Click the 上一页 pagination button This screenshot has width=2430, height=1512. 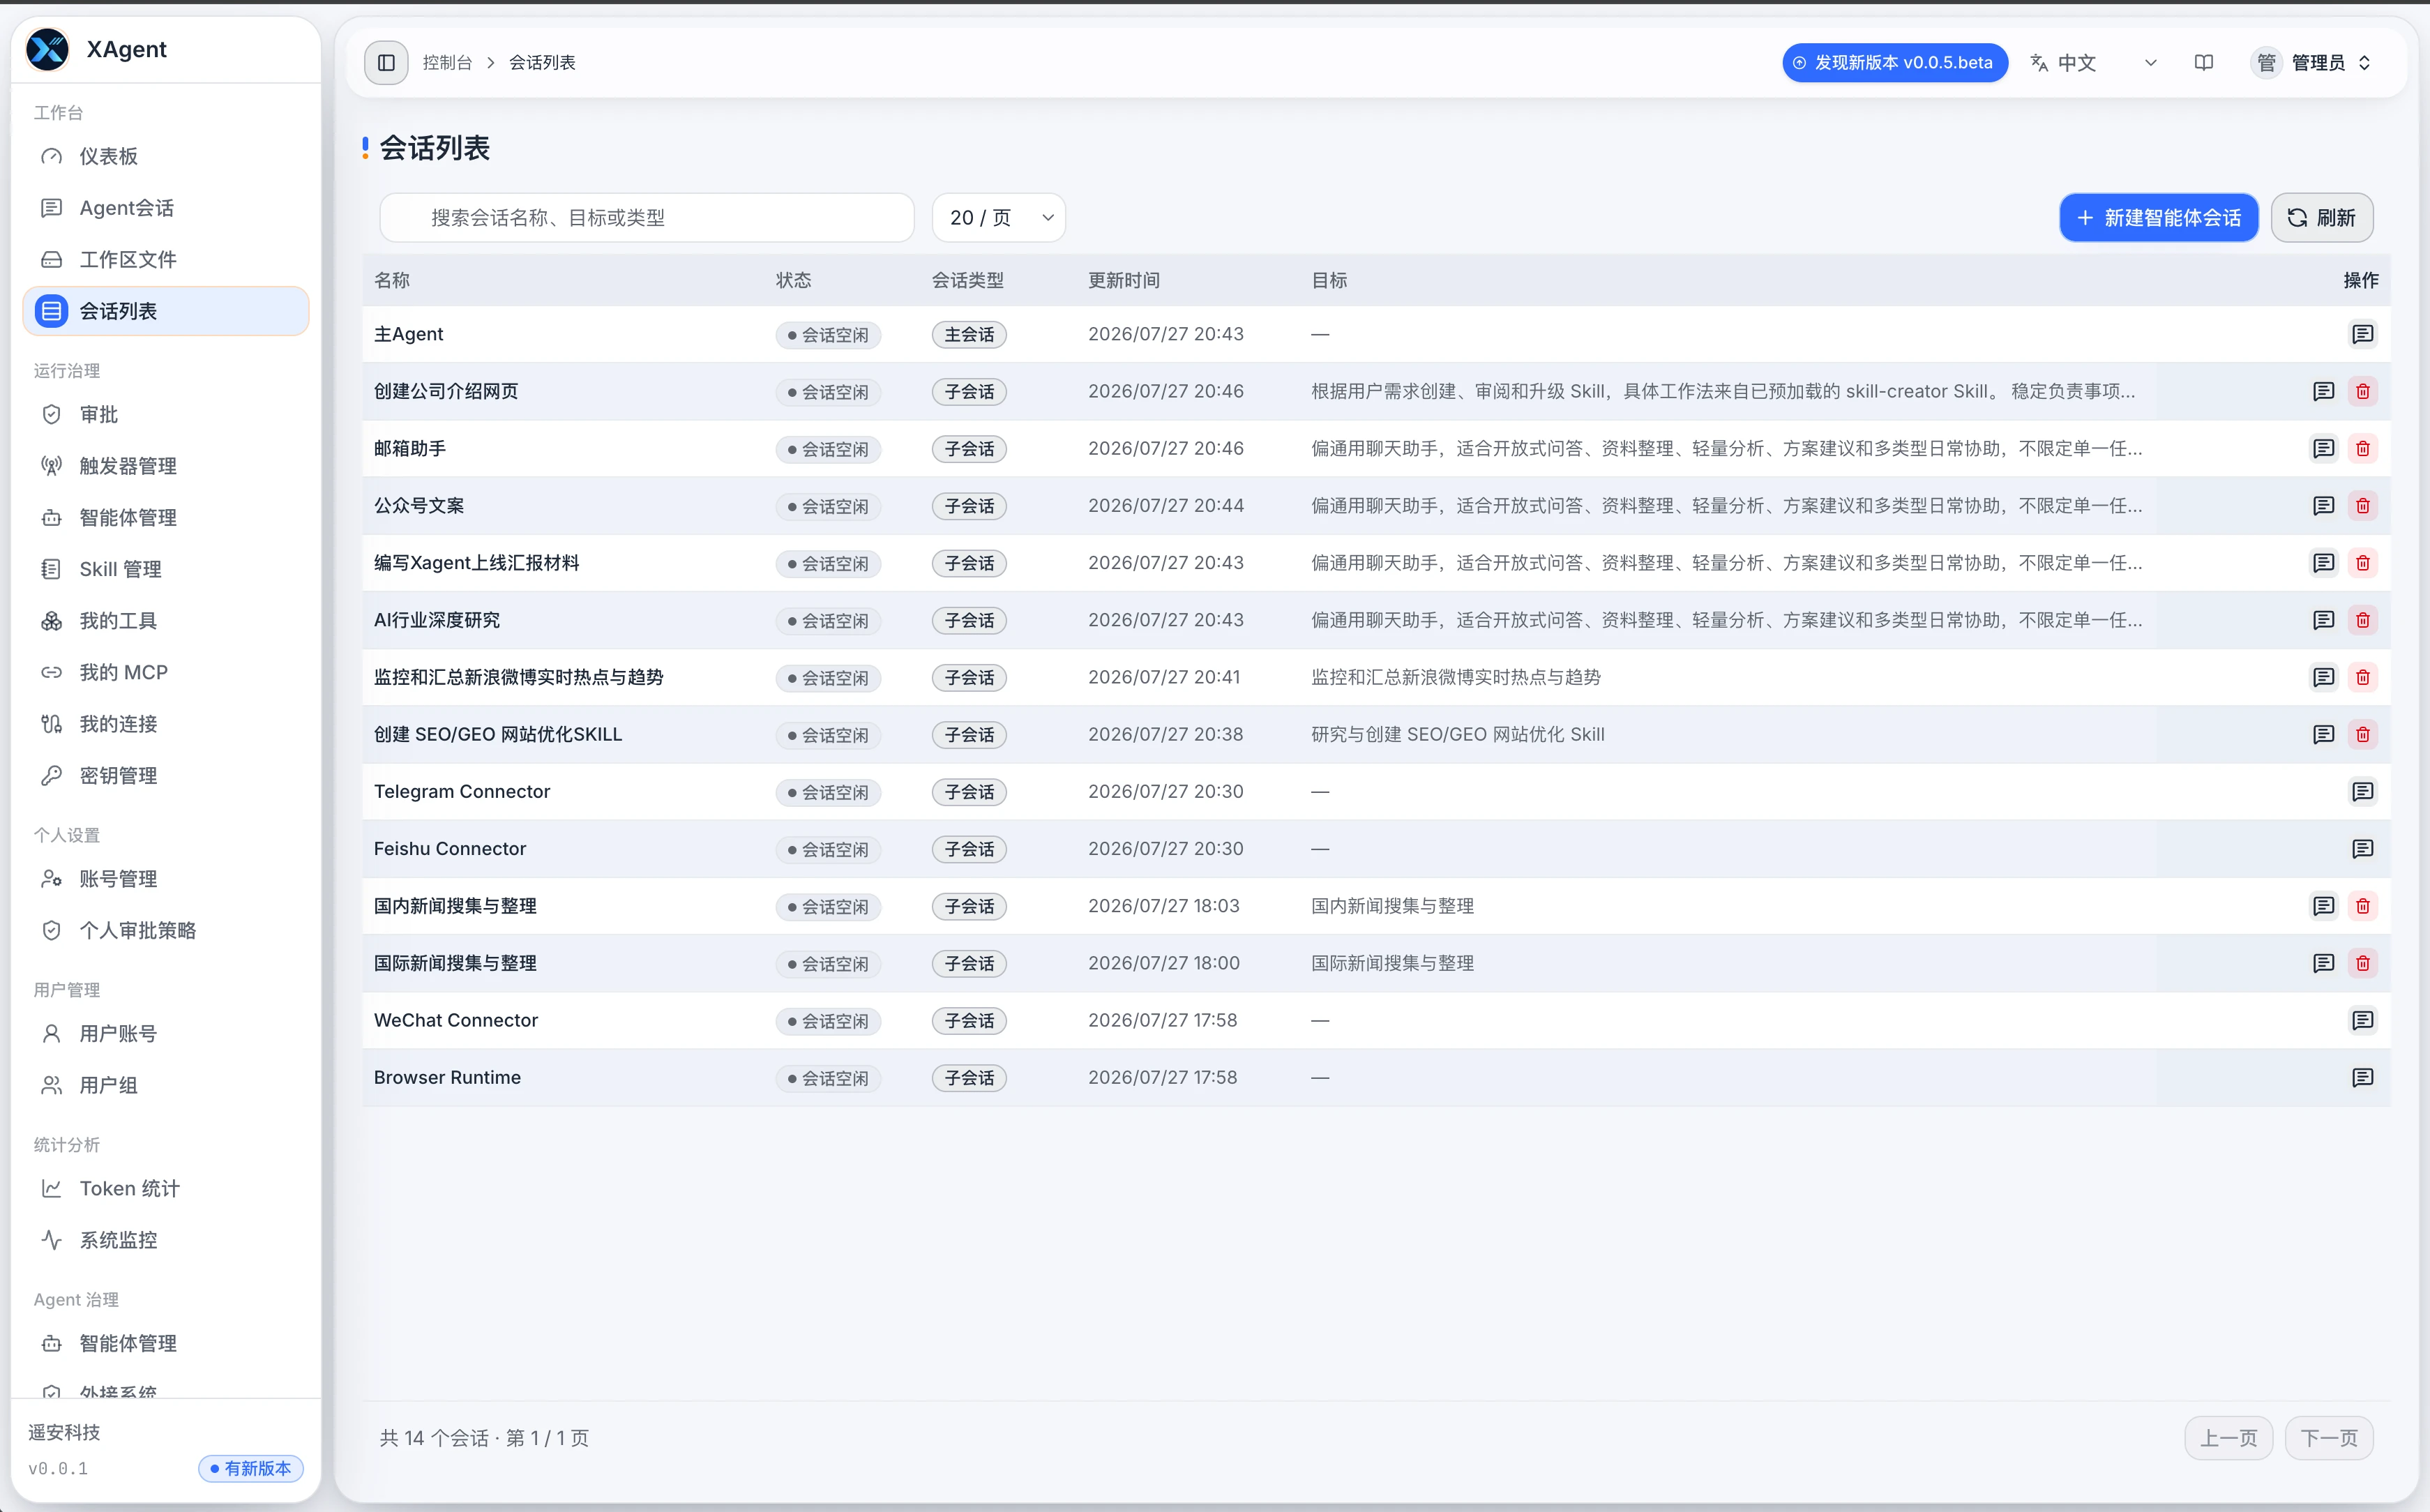click(x=2228, y=1438)
